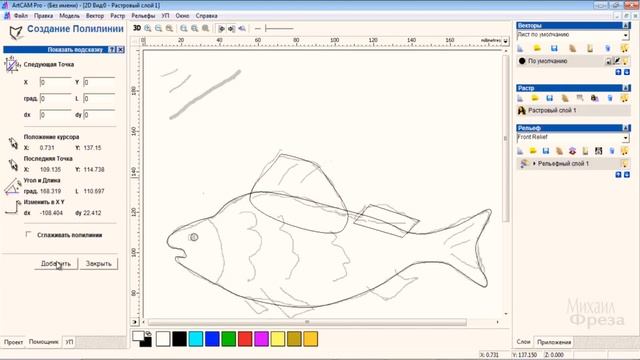Open Правка menu
Image resolution: width=640 pixels, height=360 pixels.
coord(43,16)
